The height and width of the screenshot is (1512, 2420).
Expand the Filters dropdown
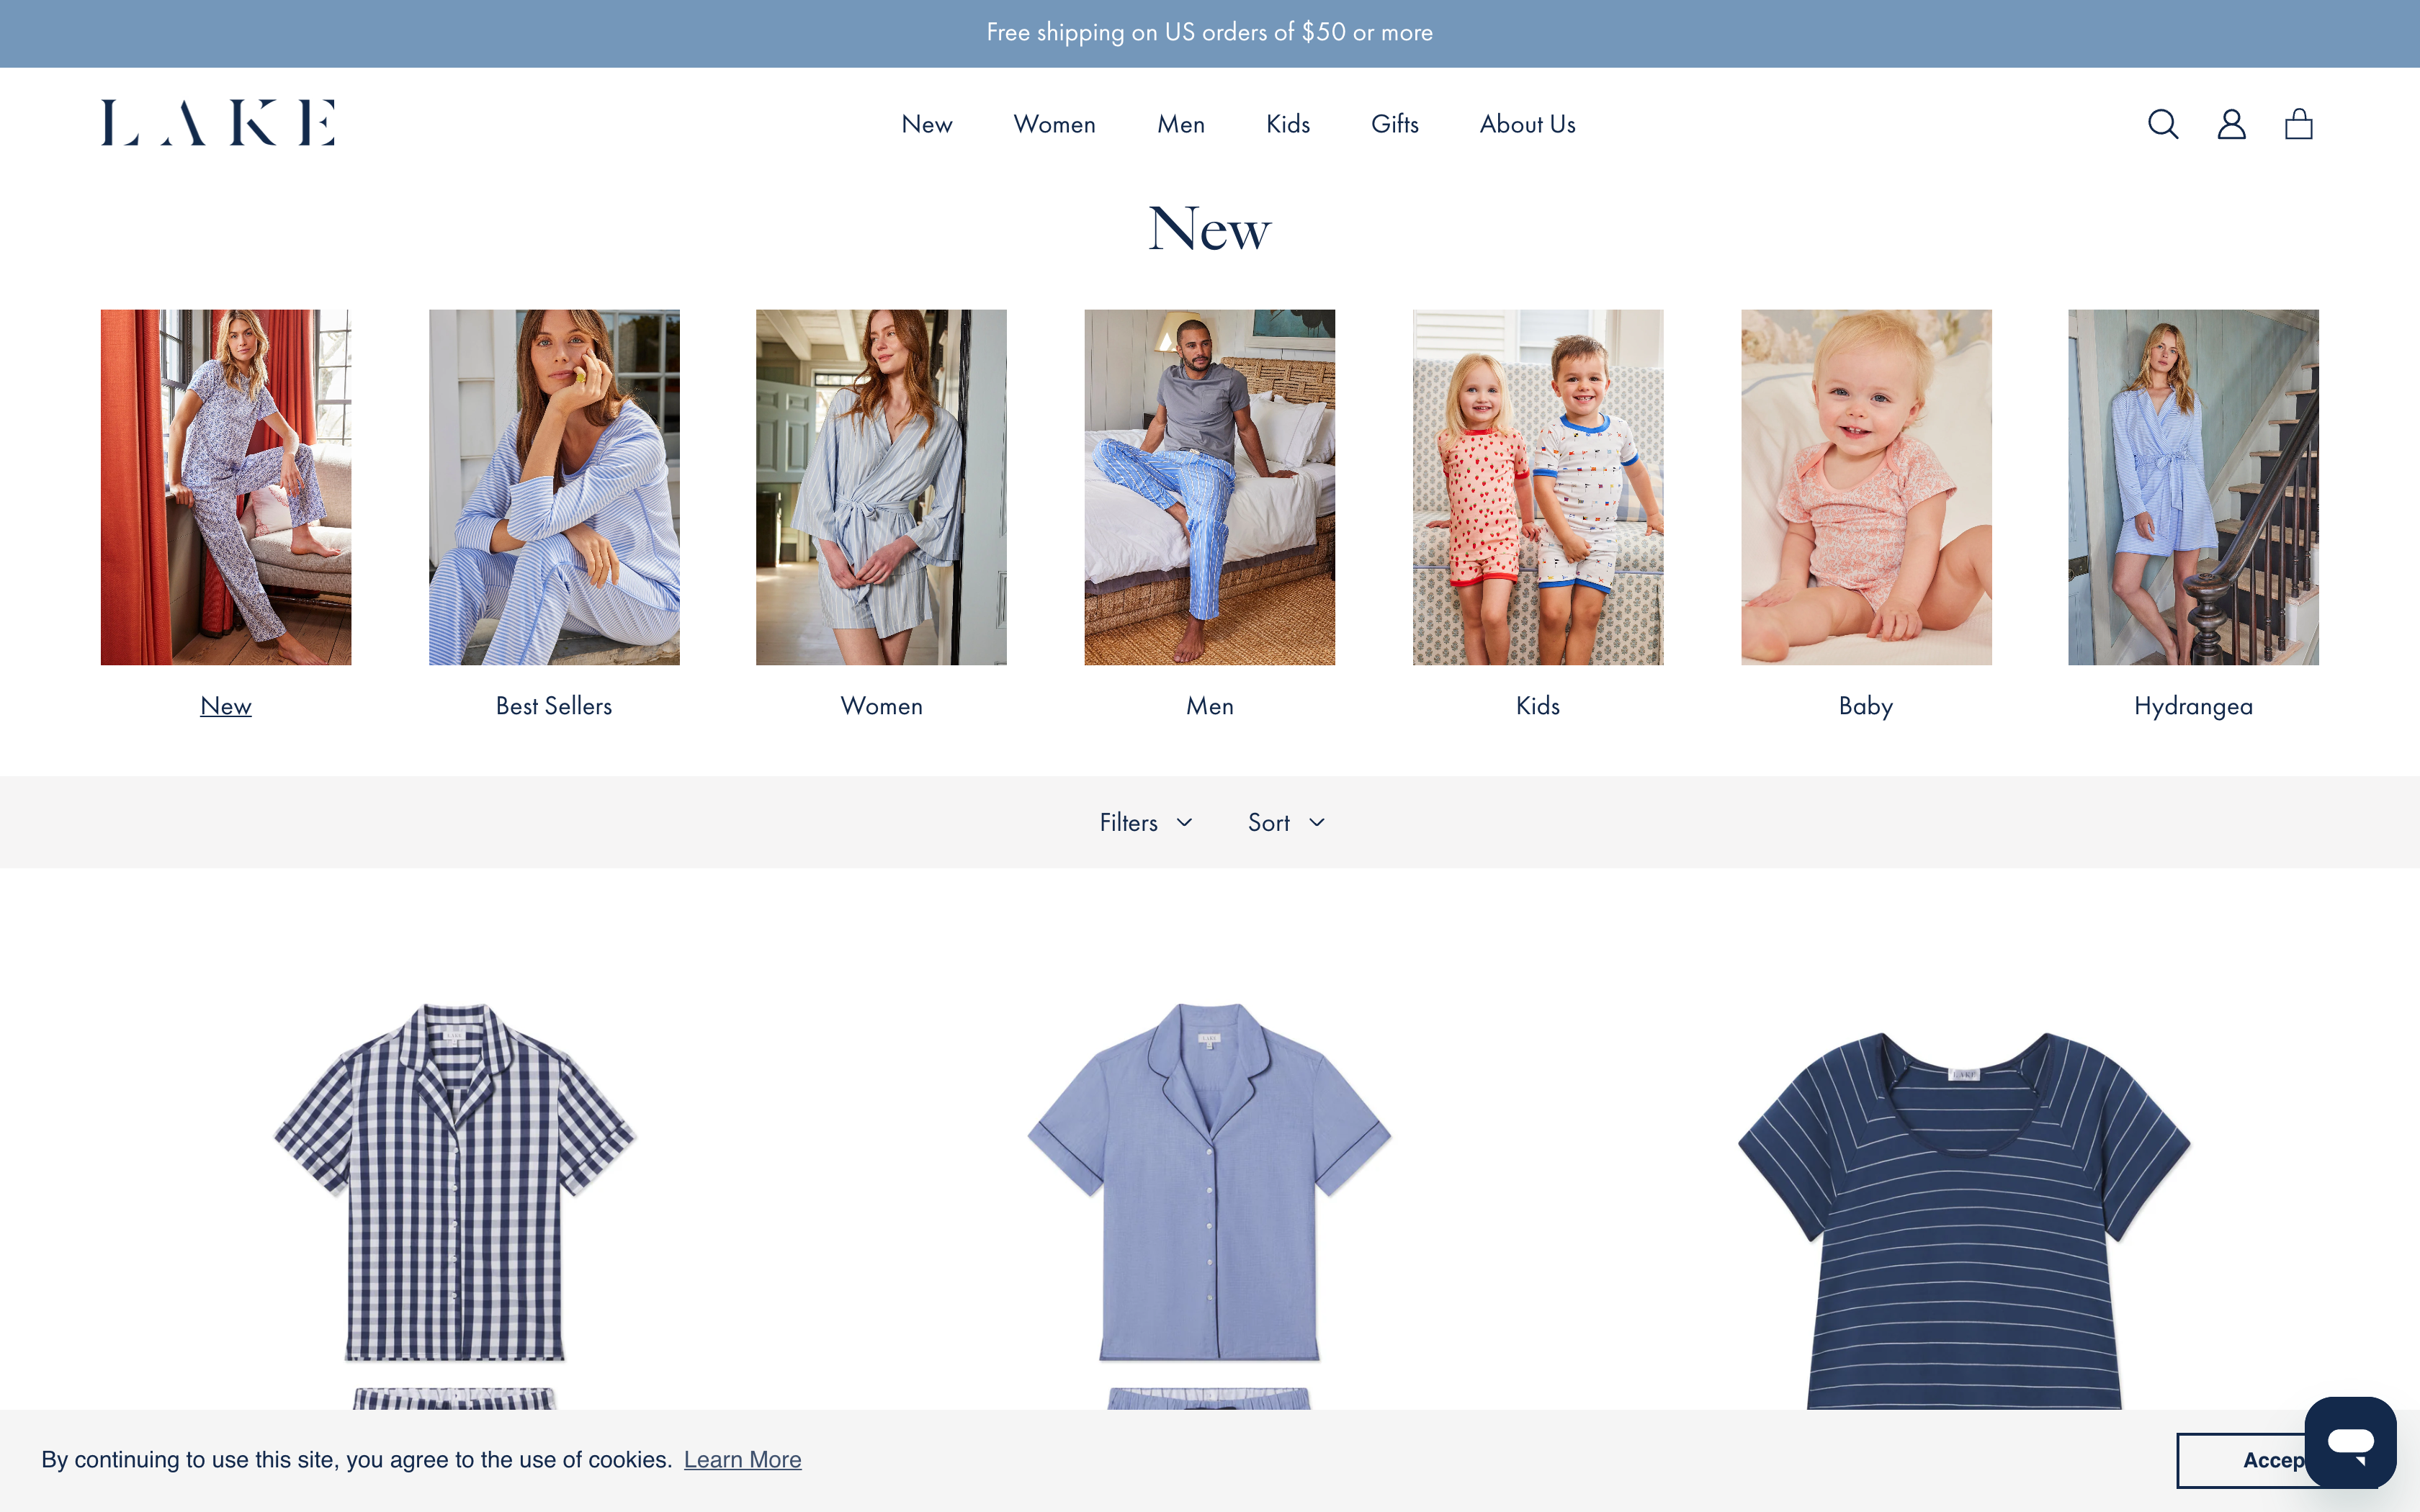(x=1146, y=822)
